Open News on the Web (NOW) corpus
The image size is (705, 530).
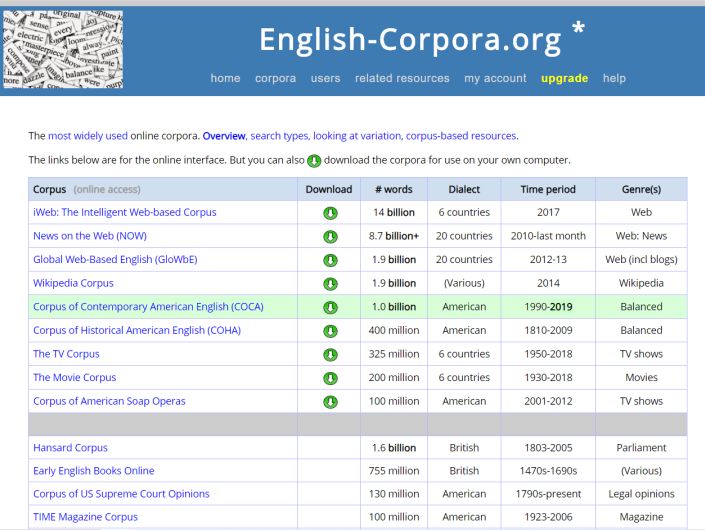tap(90, 236)
